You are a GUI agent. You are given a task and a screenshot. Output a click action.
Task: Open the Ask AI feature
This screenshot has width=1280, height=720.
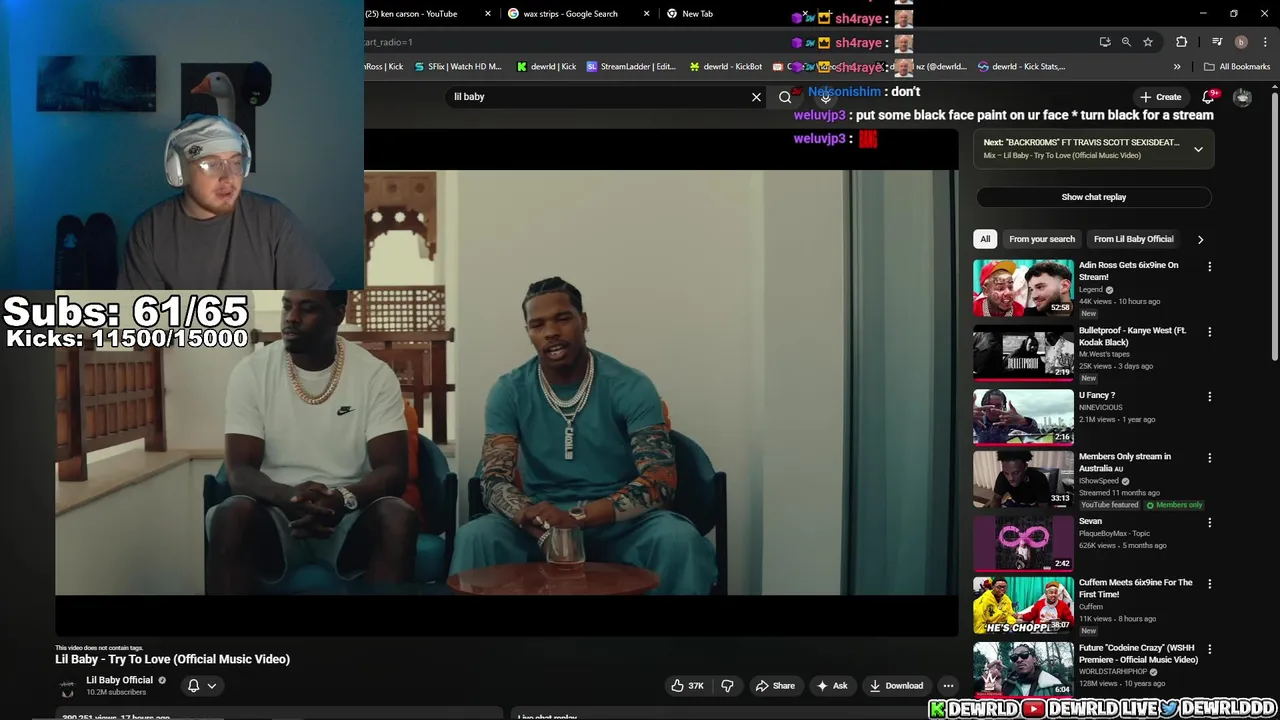831,686
